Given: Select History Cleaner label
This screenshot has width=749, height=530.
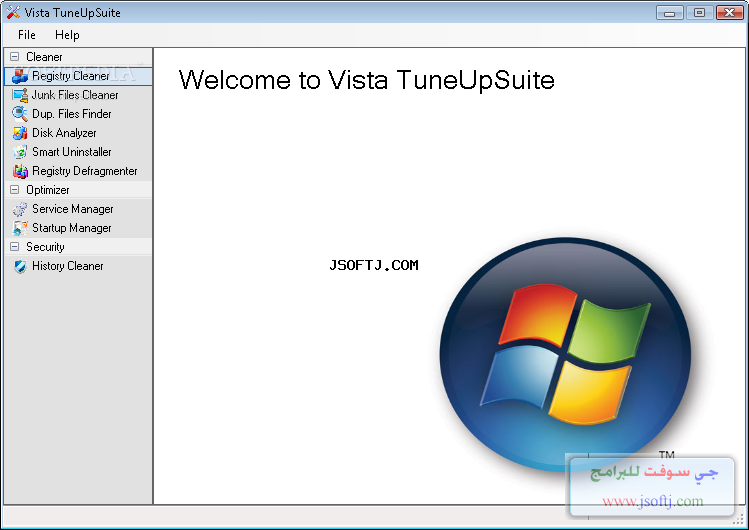Looking at the screenshot, I should pyautogui.click(x=67, y=266).
